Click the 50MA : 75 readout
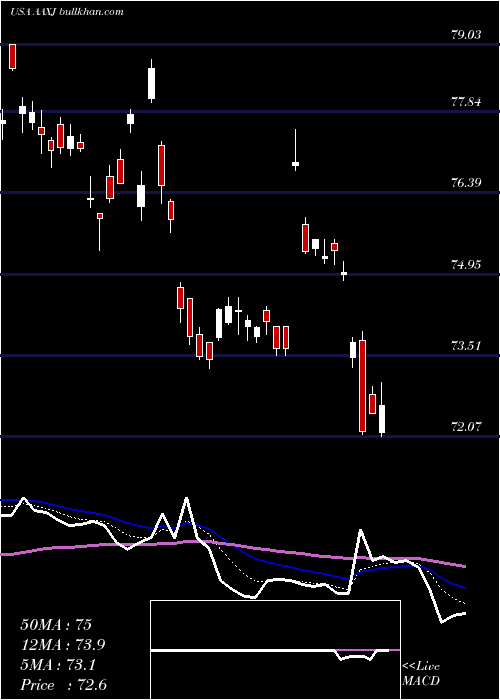 click(x=56, y=625)
